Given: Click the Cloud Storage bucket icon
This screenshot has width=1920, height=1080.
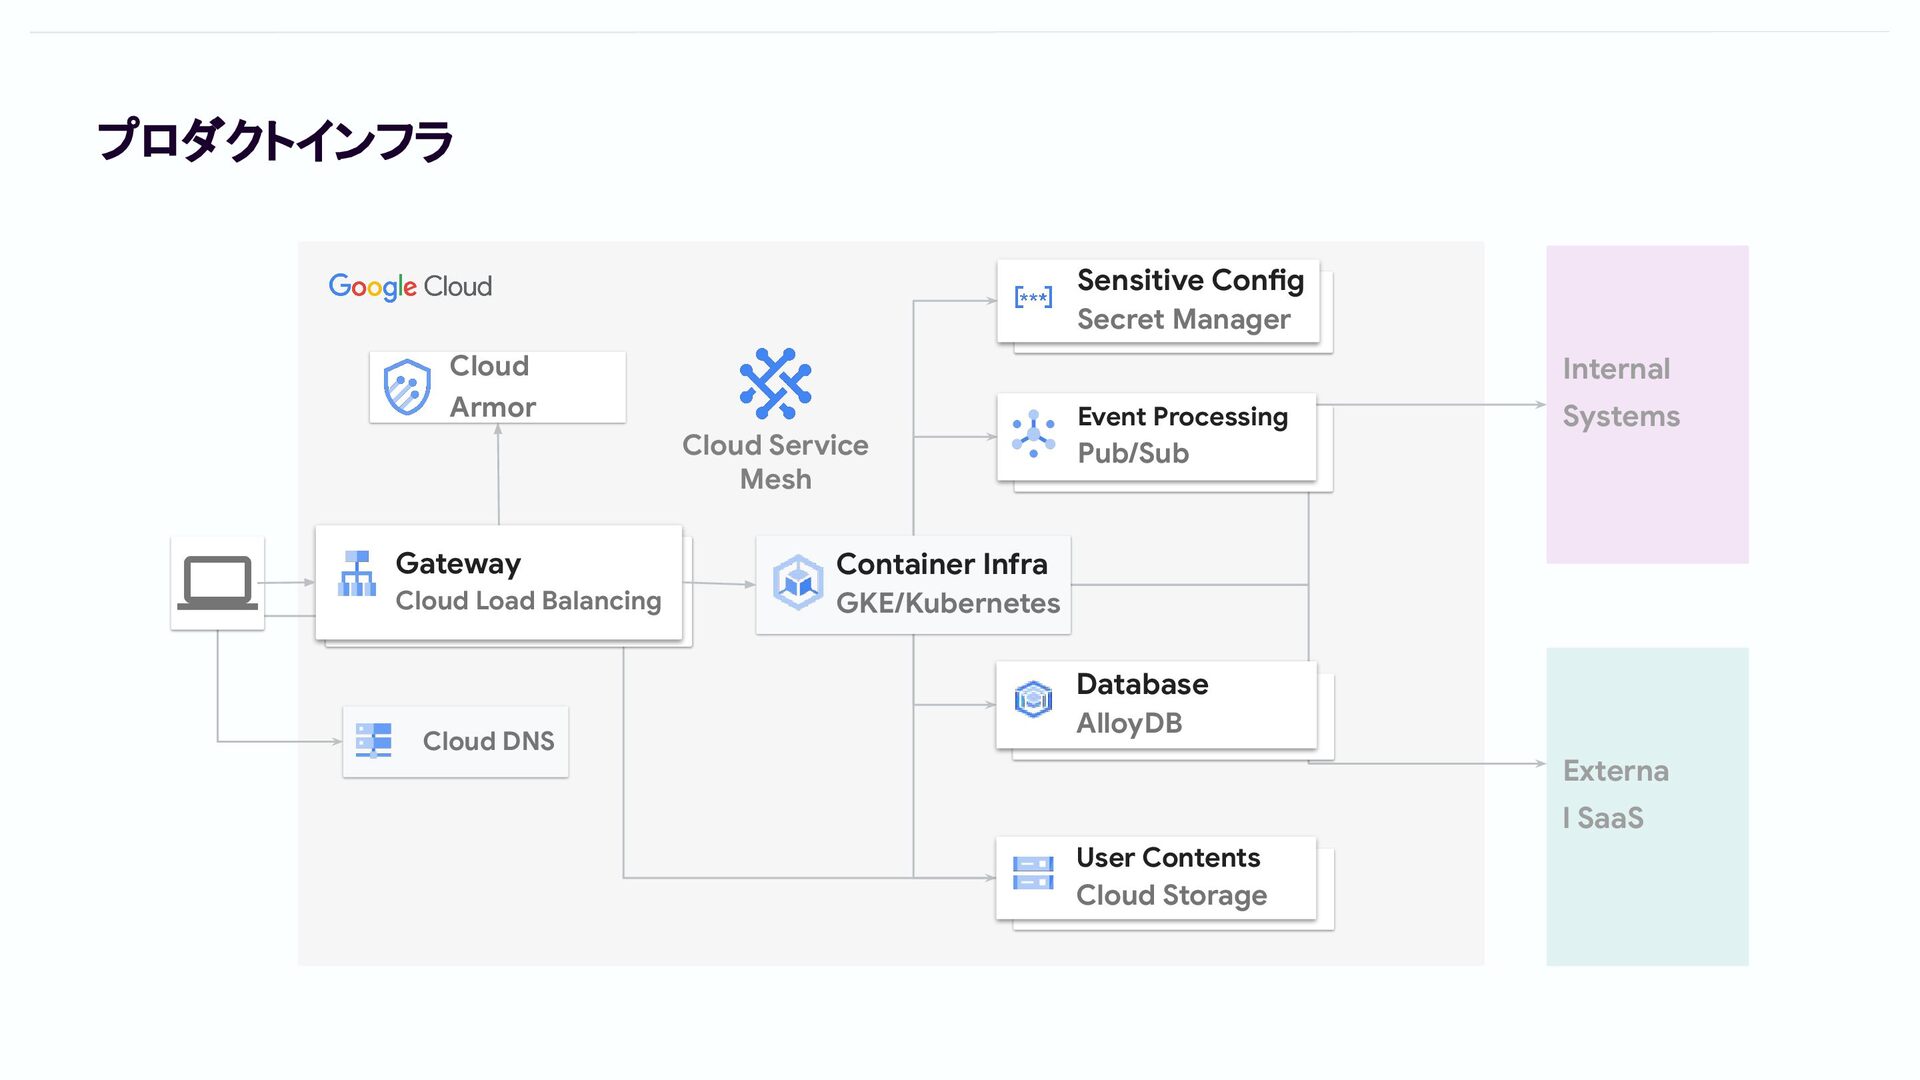Looking at the screenshot, I should coord(1033,873).
